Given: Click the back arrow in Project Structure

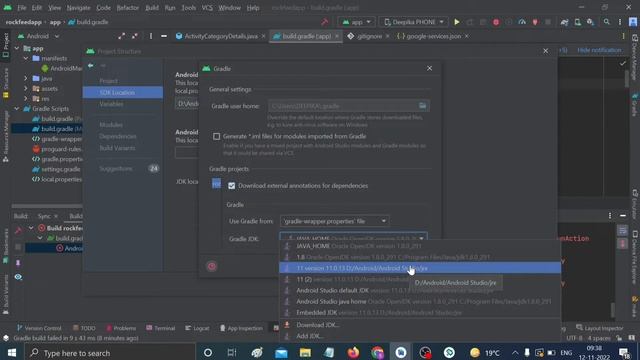Looking at the screenshot, I should [x=91, y=65].
